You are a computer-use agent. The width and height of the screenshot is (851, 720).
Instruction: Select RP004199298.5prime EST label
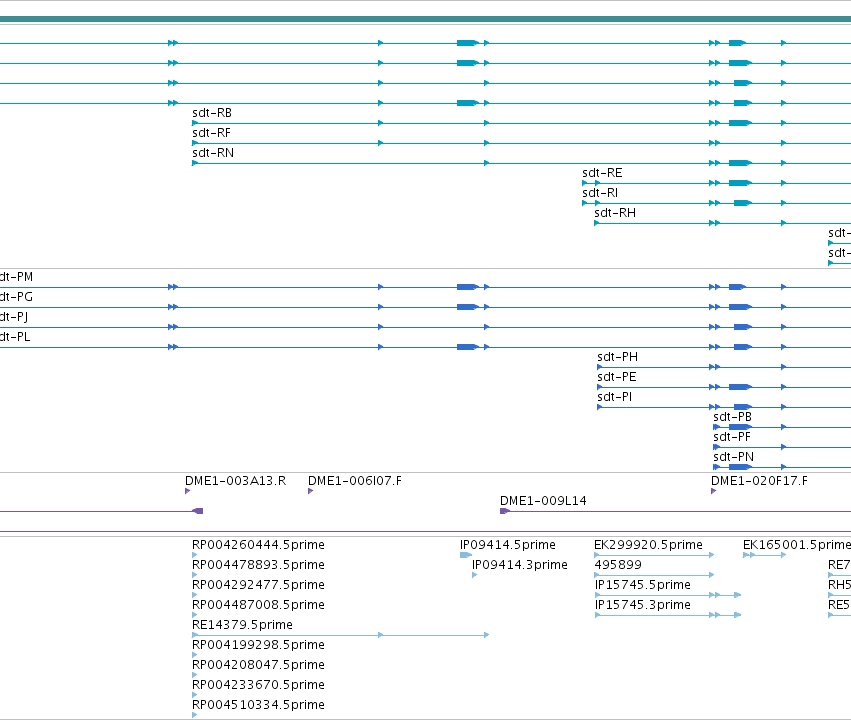coord(258,645)
